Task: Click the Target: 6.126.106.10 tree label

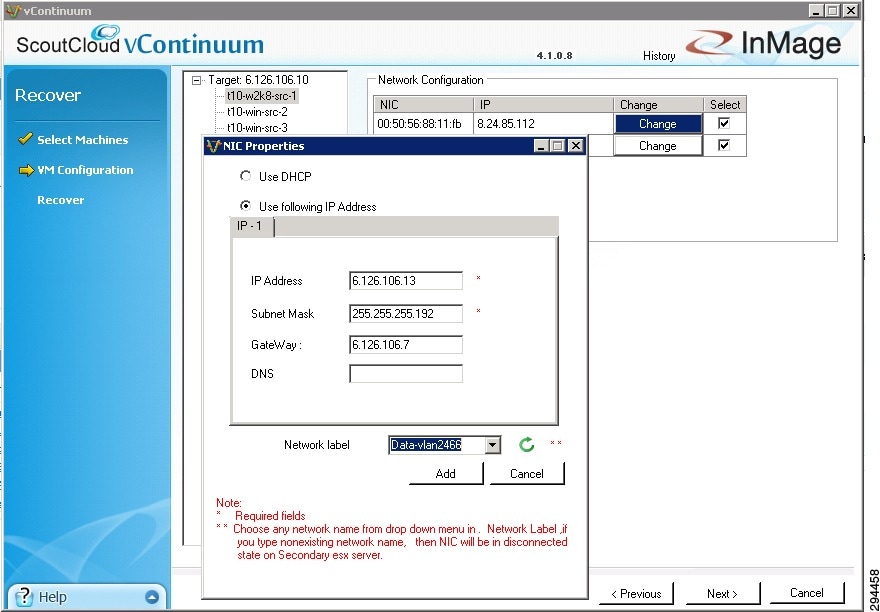Action: click(x=258, y=80)
